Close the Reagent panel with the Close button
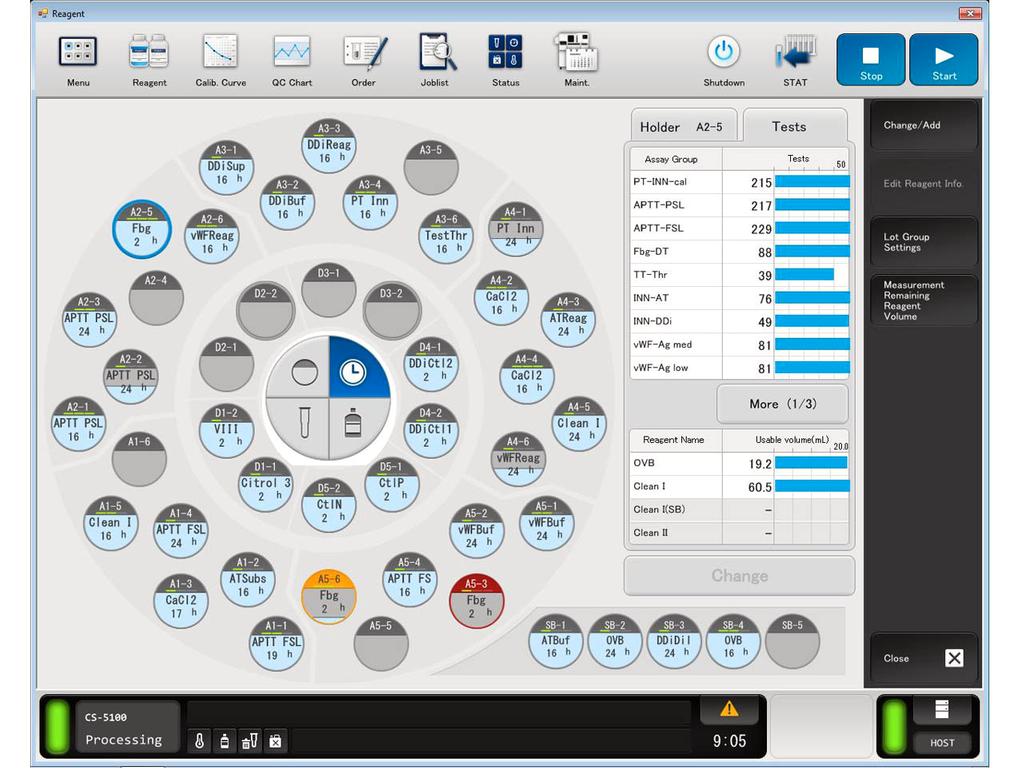 (x=923, y=658)
